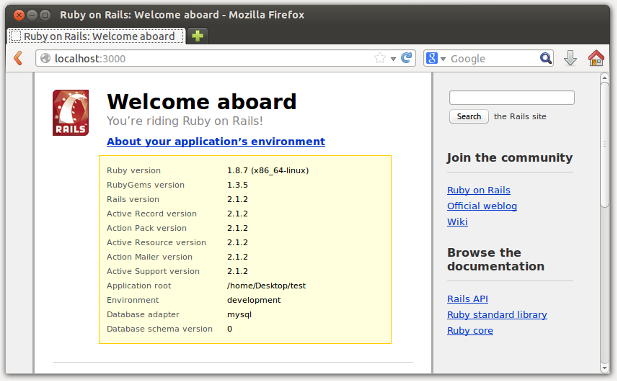
Task: Click the vertical scrollbar thumb
Action: coord(605,144)
